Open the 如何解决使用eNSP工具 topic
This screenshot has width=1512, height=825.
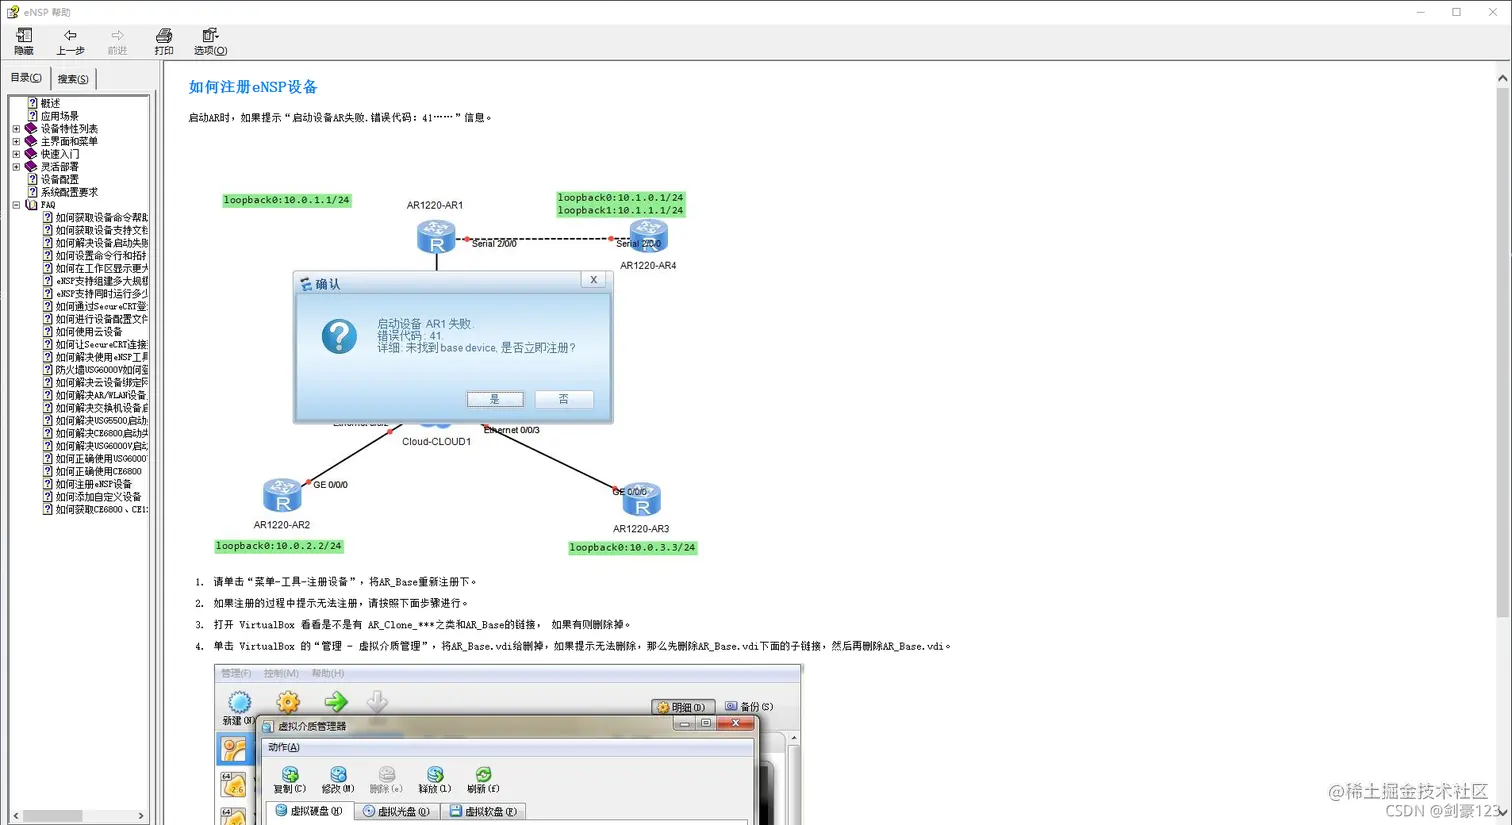[101, 357]
